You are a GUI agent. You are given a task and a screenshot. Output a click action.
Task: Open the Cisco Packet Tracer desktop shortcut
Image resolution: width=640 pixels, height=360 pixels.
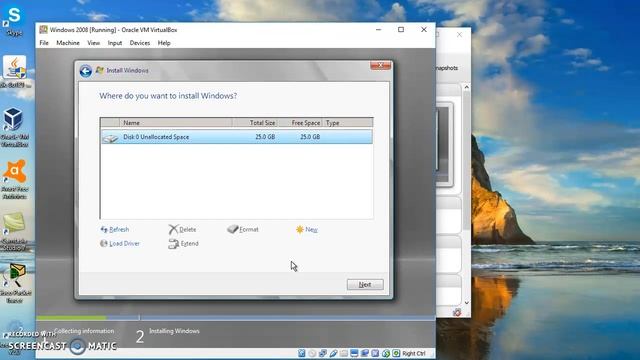15,283
